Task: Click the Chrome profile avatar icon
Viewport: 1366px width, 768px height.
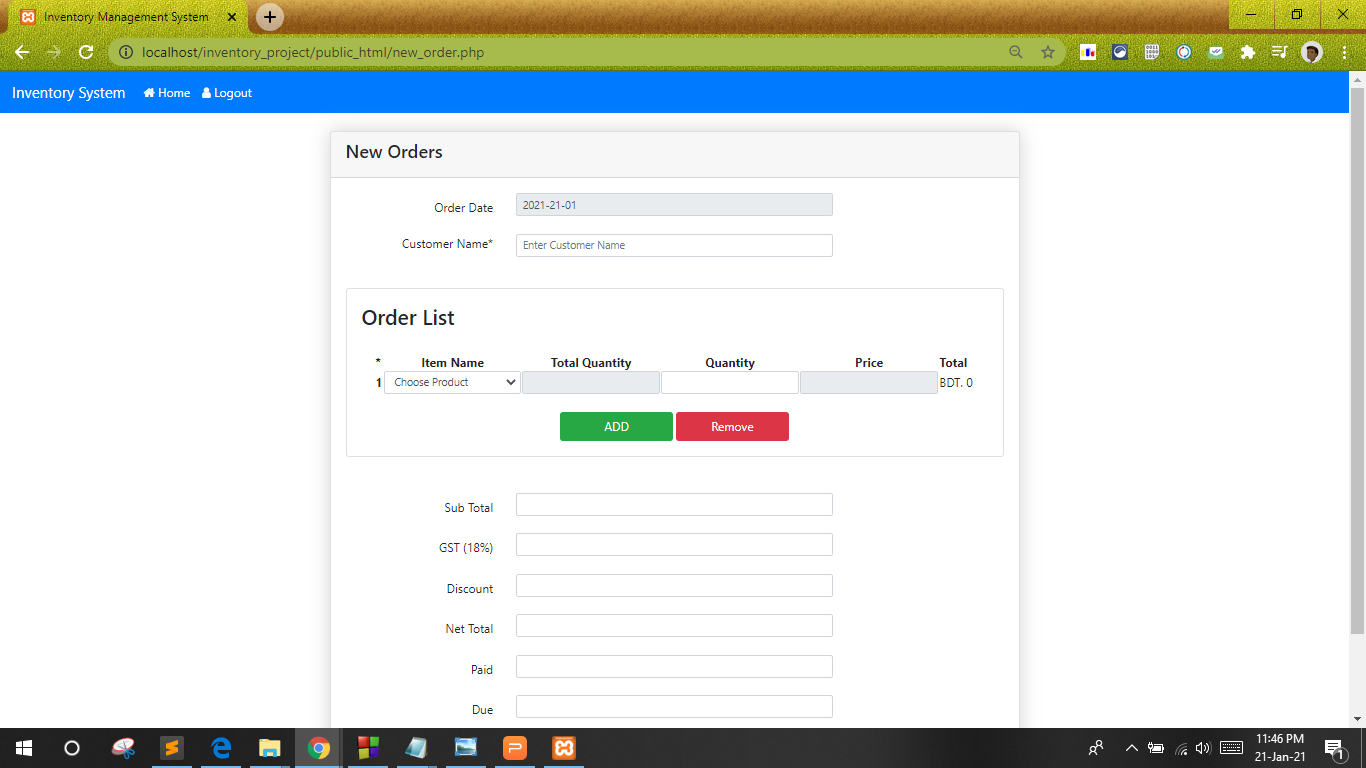Action: pos(1311,52)
